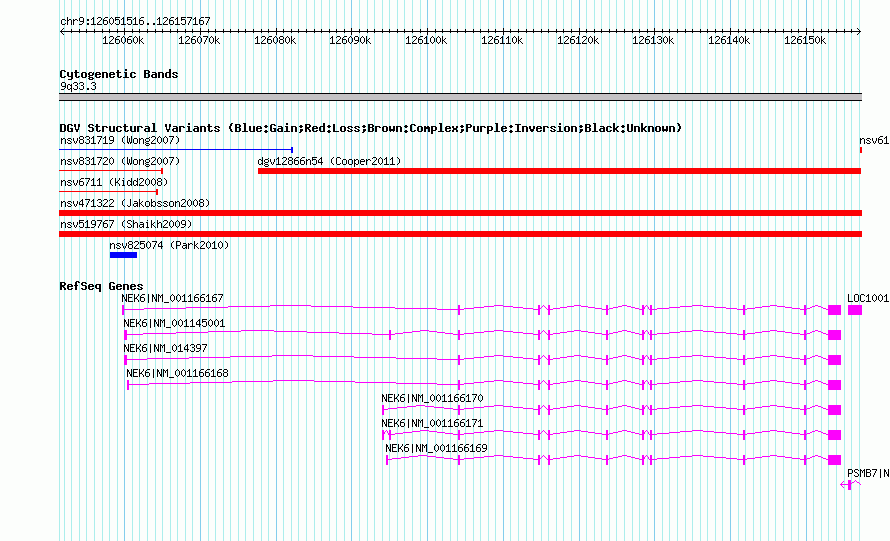Click the 126060k ruler tick label

(x=123, y=40)
